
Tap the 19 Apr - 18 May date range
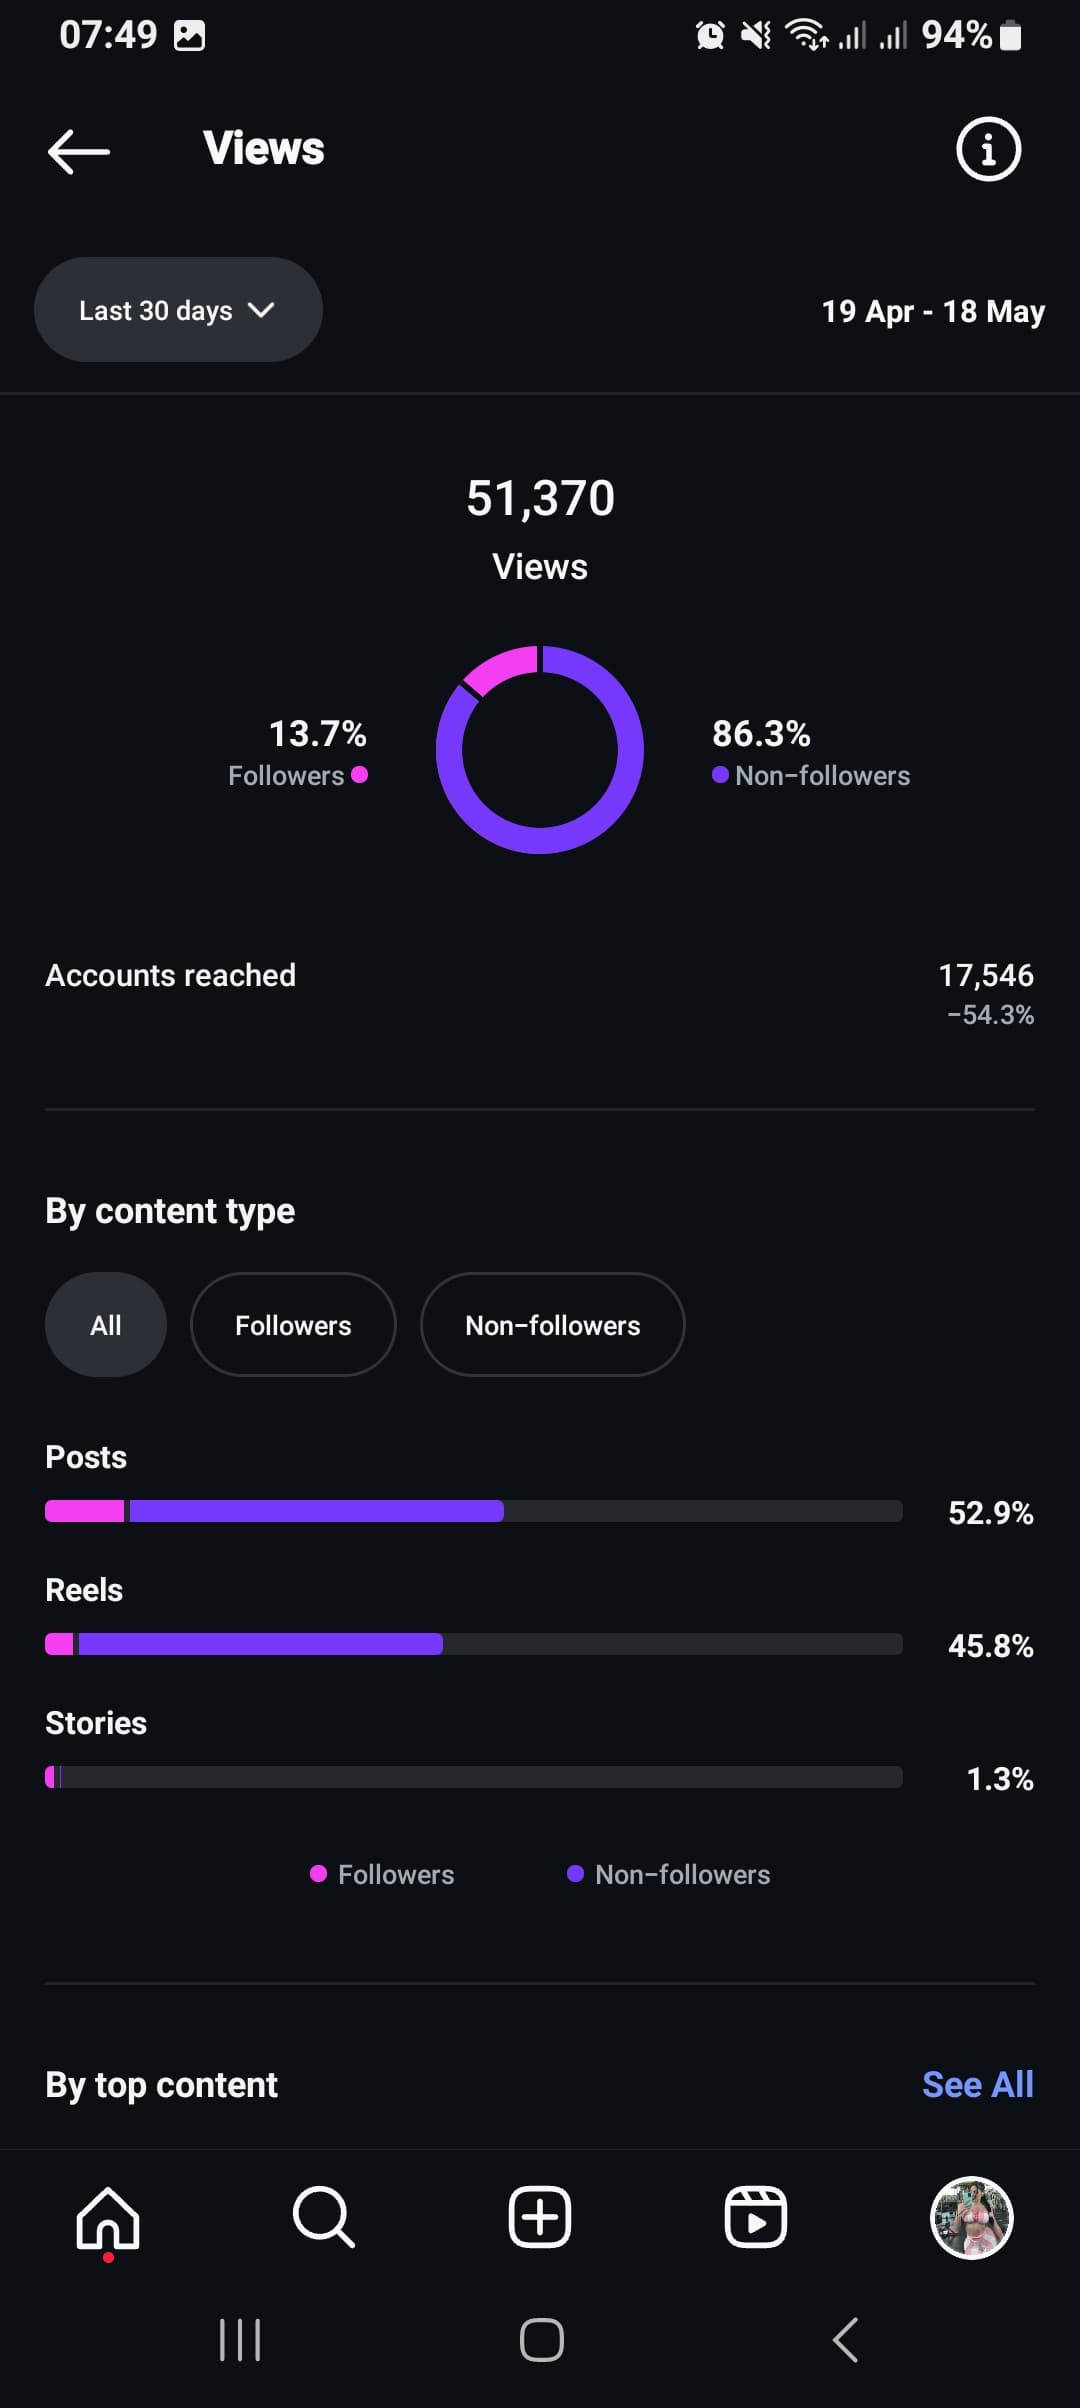(933, 311)
